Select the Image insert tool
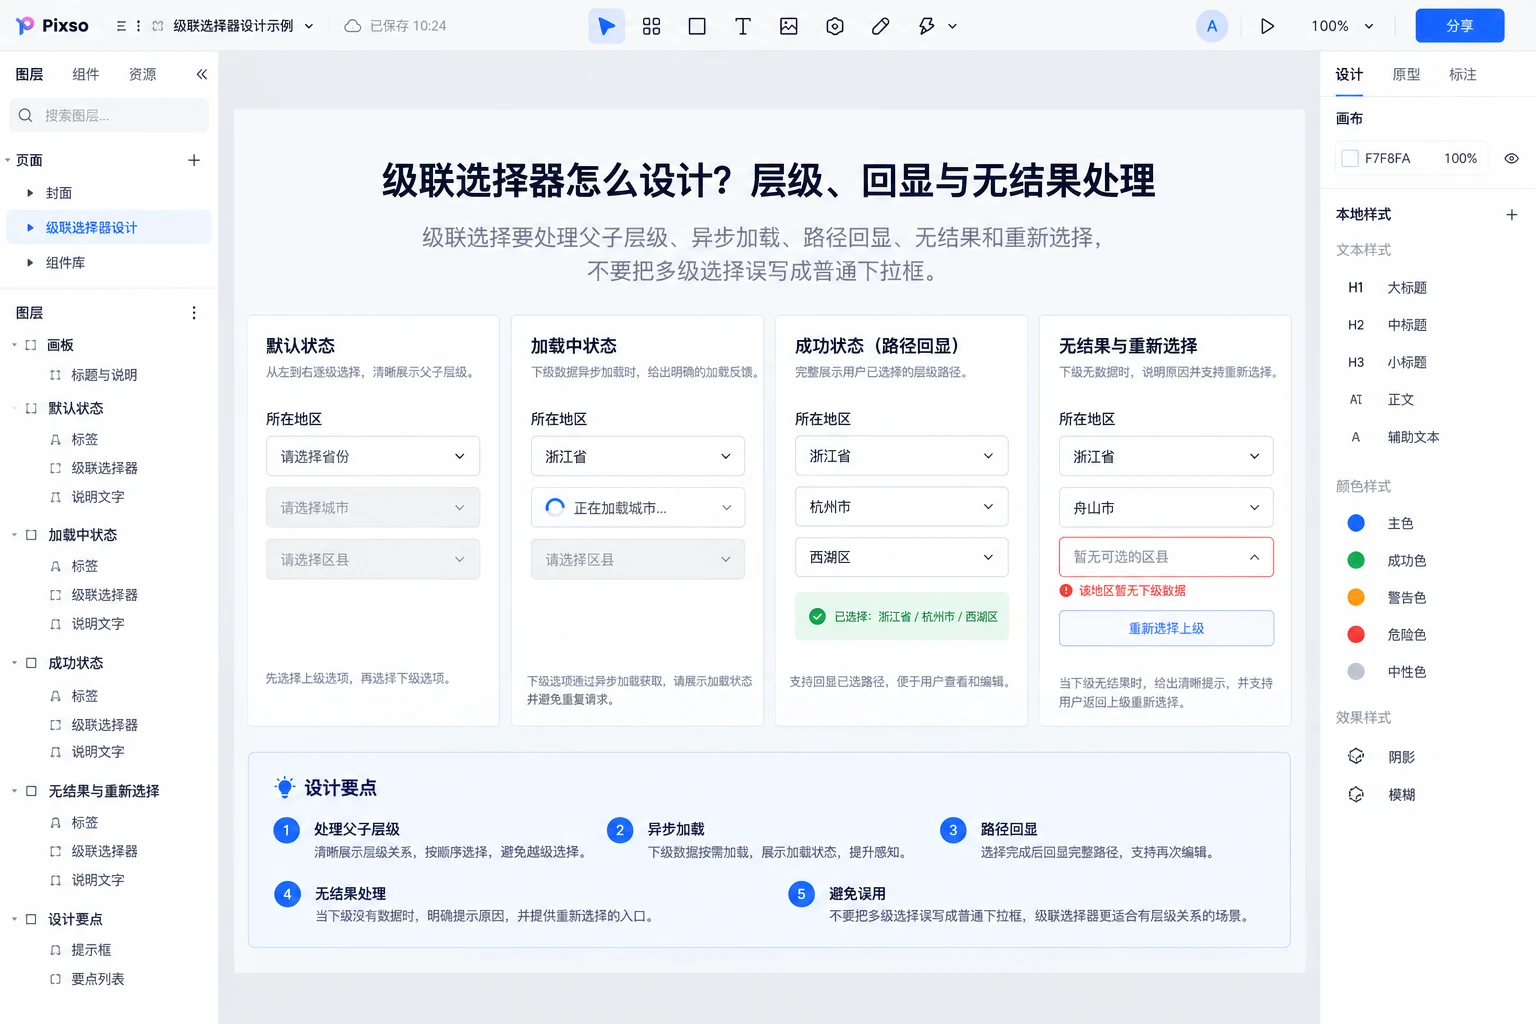Viewport: 1536px width, 1024px height. coord(789,26)
